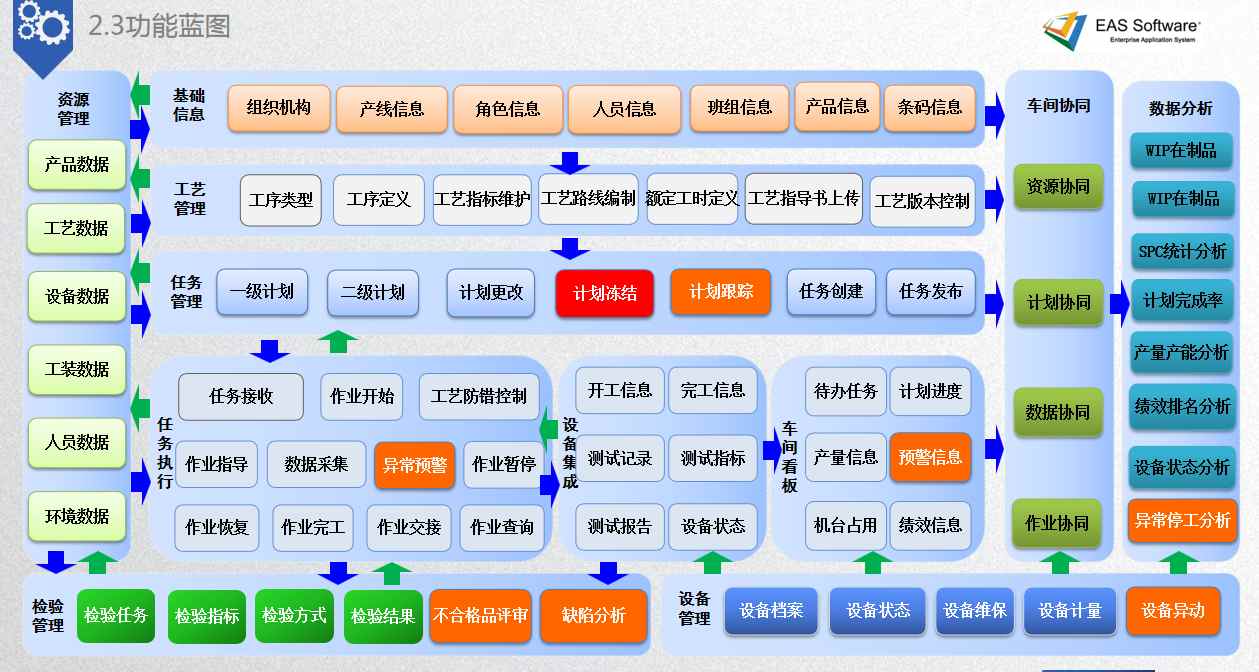Click the 人员数据 box
The image size is (1259, 672).
(x=77, y=442)
